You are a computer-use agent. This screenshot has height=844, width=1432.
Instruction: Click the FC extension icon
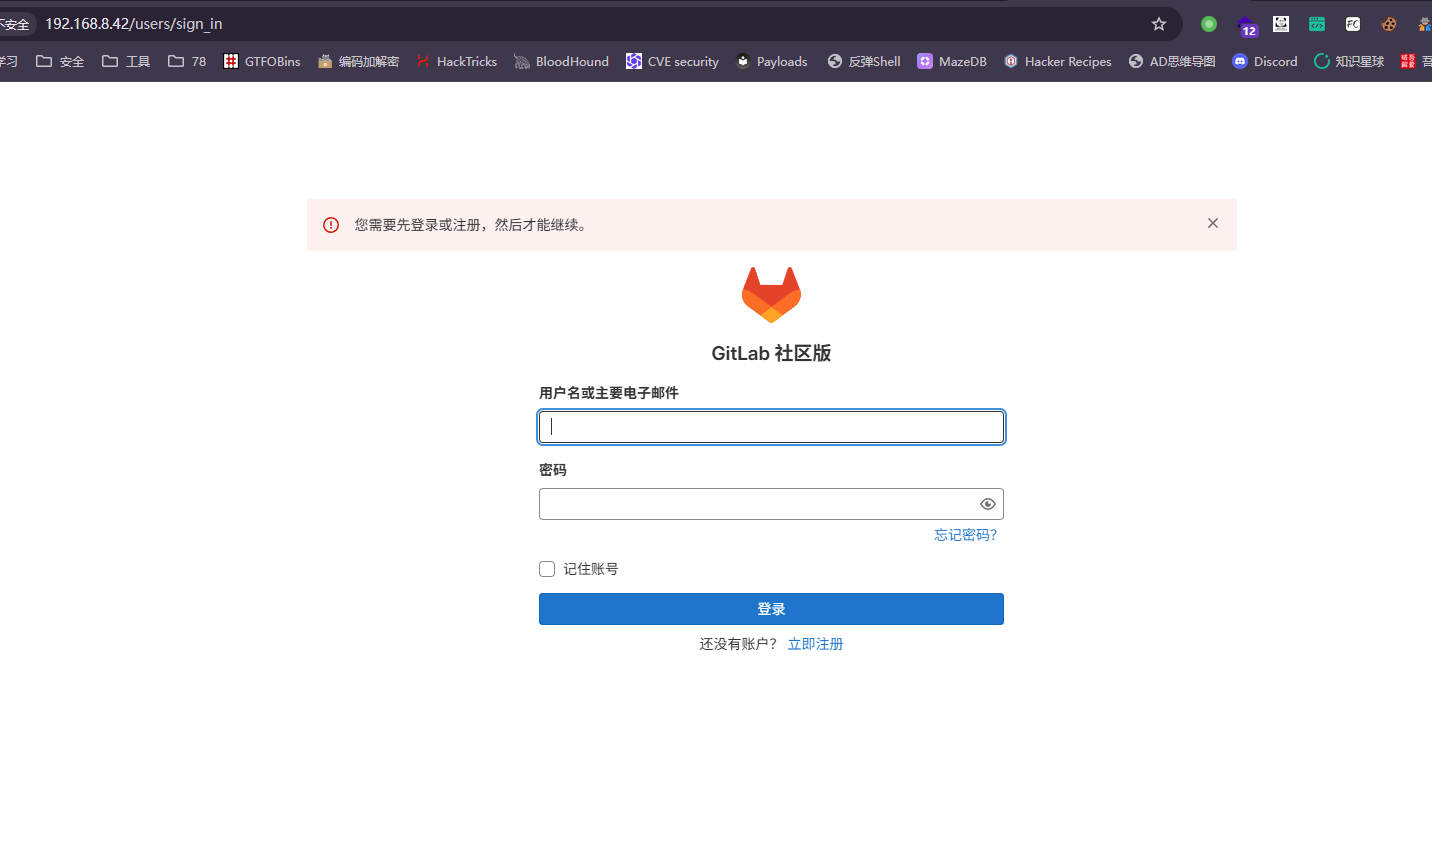pos(1352,24)
